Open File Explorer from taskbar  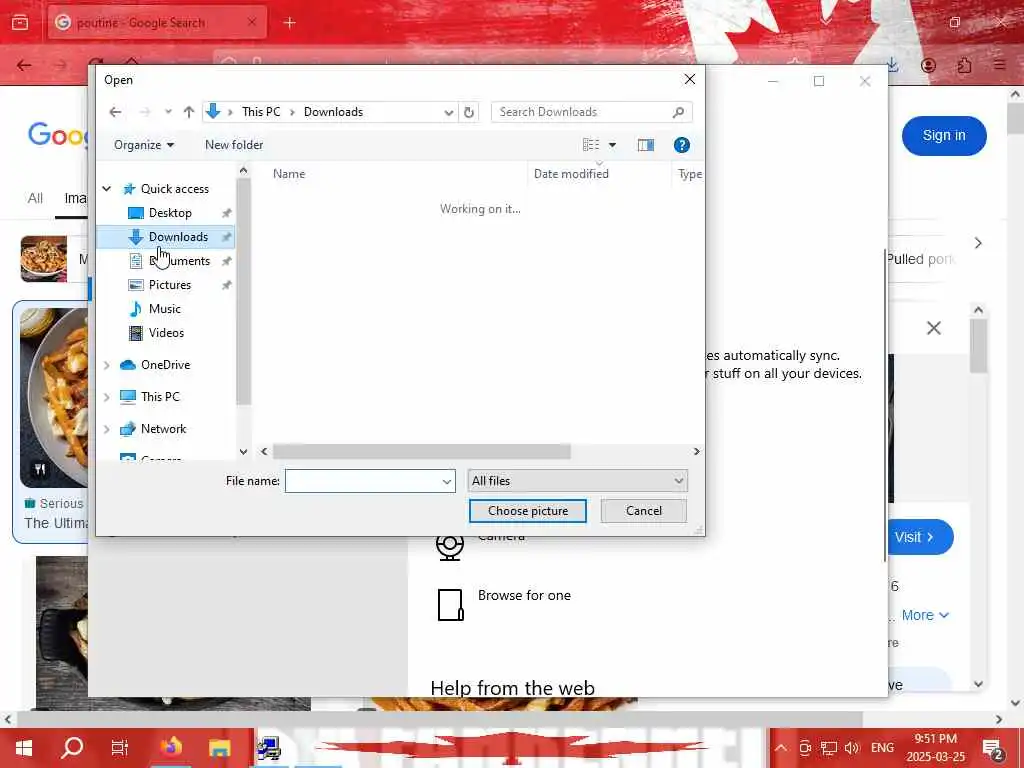(x=219, y=748)
